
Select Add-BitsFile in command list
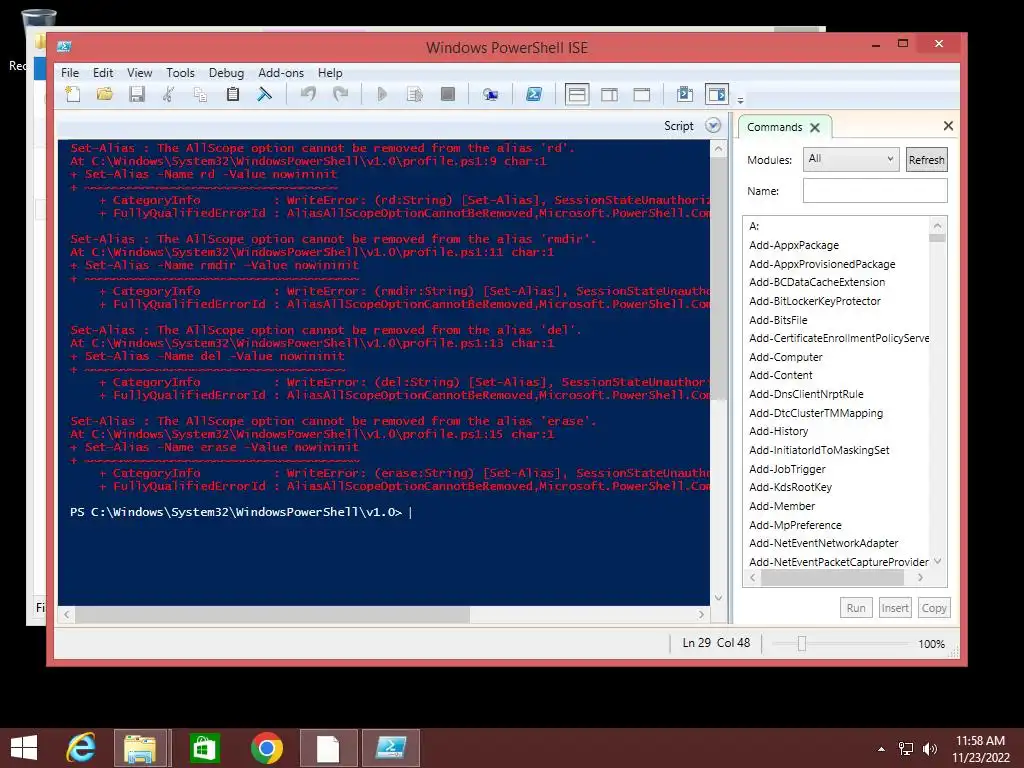coord(778,320)
